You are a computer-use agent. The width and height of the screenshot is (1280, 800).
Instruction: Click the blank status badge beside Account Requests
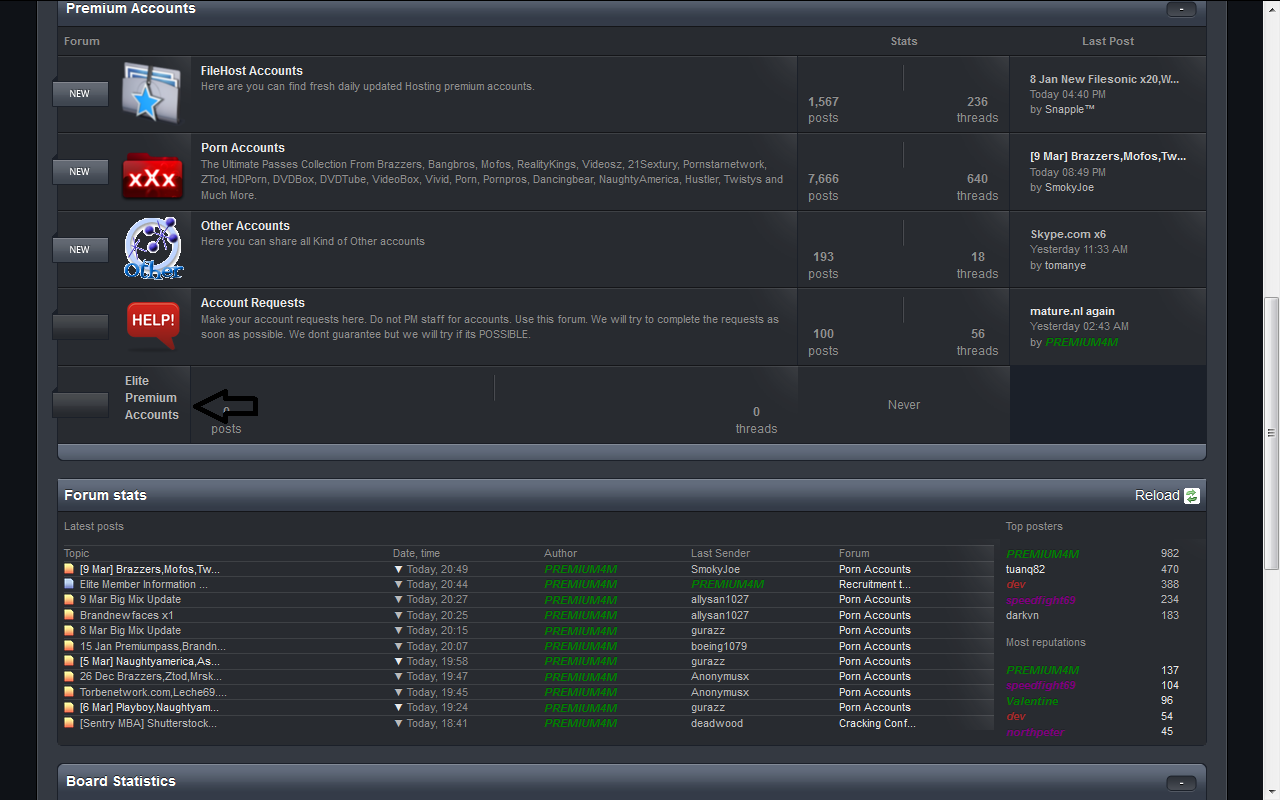click(80, 327)
